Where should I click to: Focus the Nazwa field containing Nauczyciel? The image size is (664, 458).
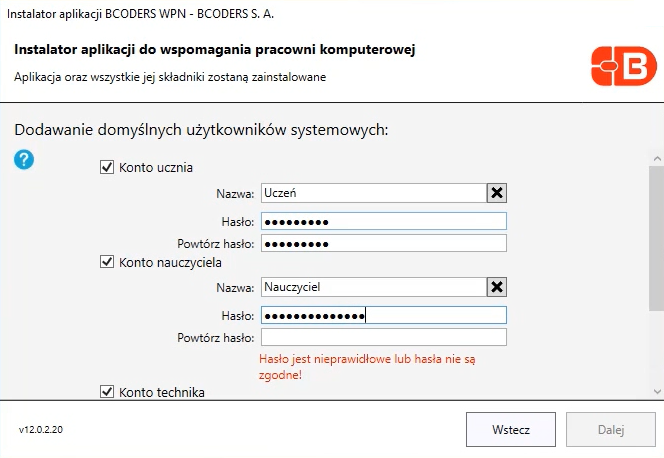tap(374, 287)
